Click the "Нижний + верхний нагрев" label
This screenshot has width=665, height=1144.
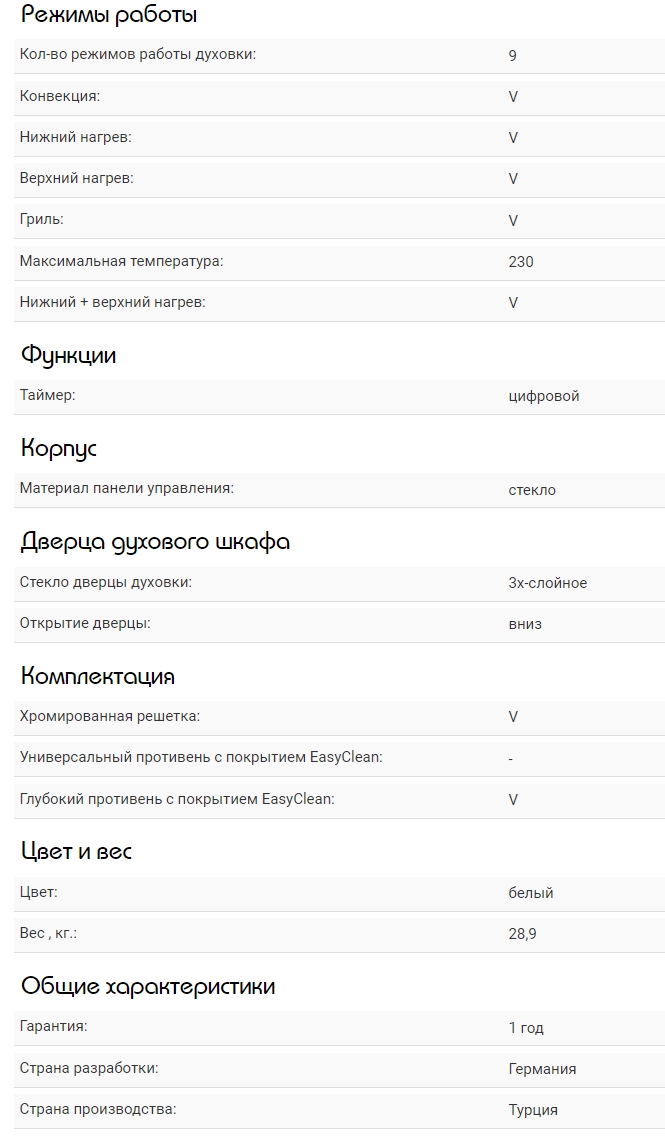112,302
